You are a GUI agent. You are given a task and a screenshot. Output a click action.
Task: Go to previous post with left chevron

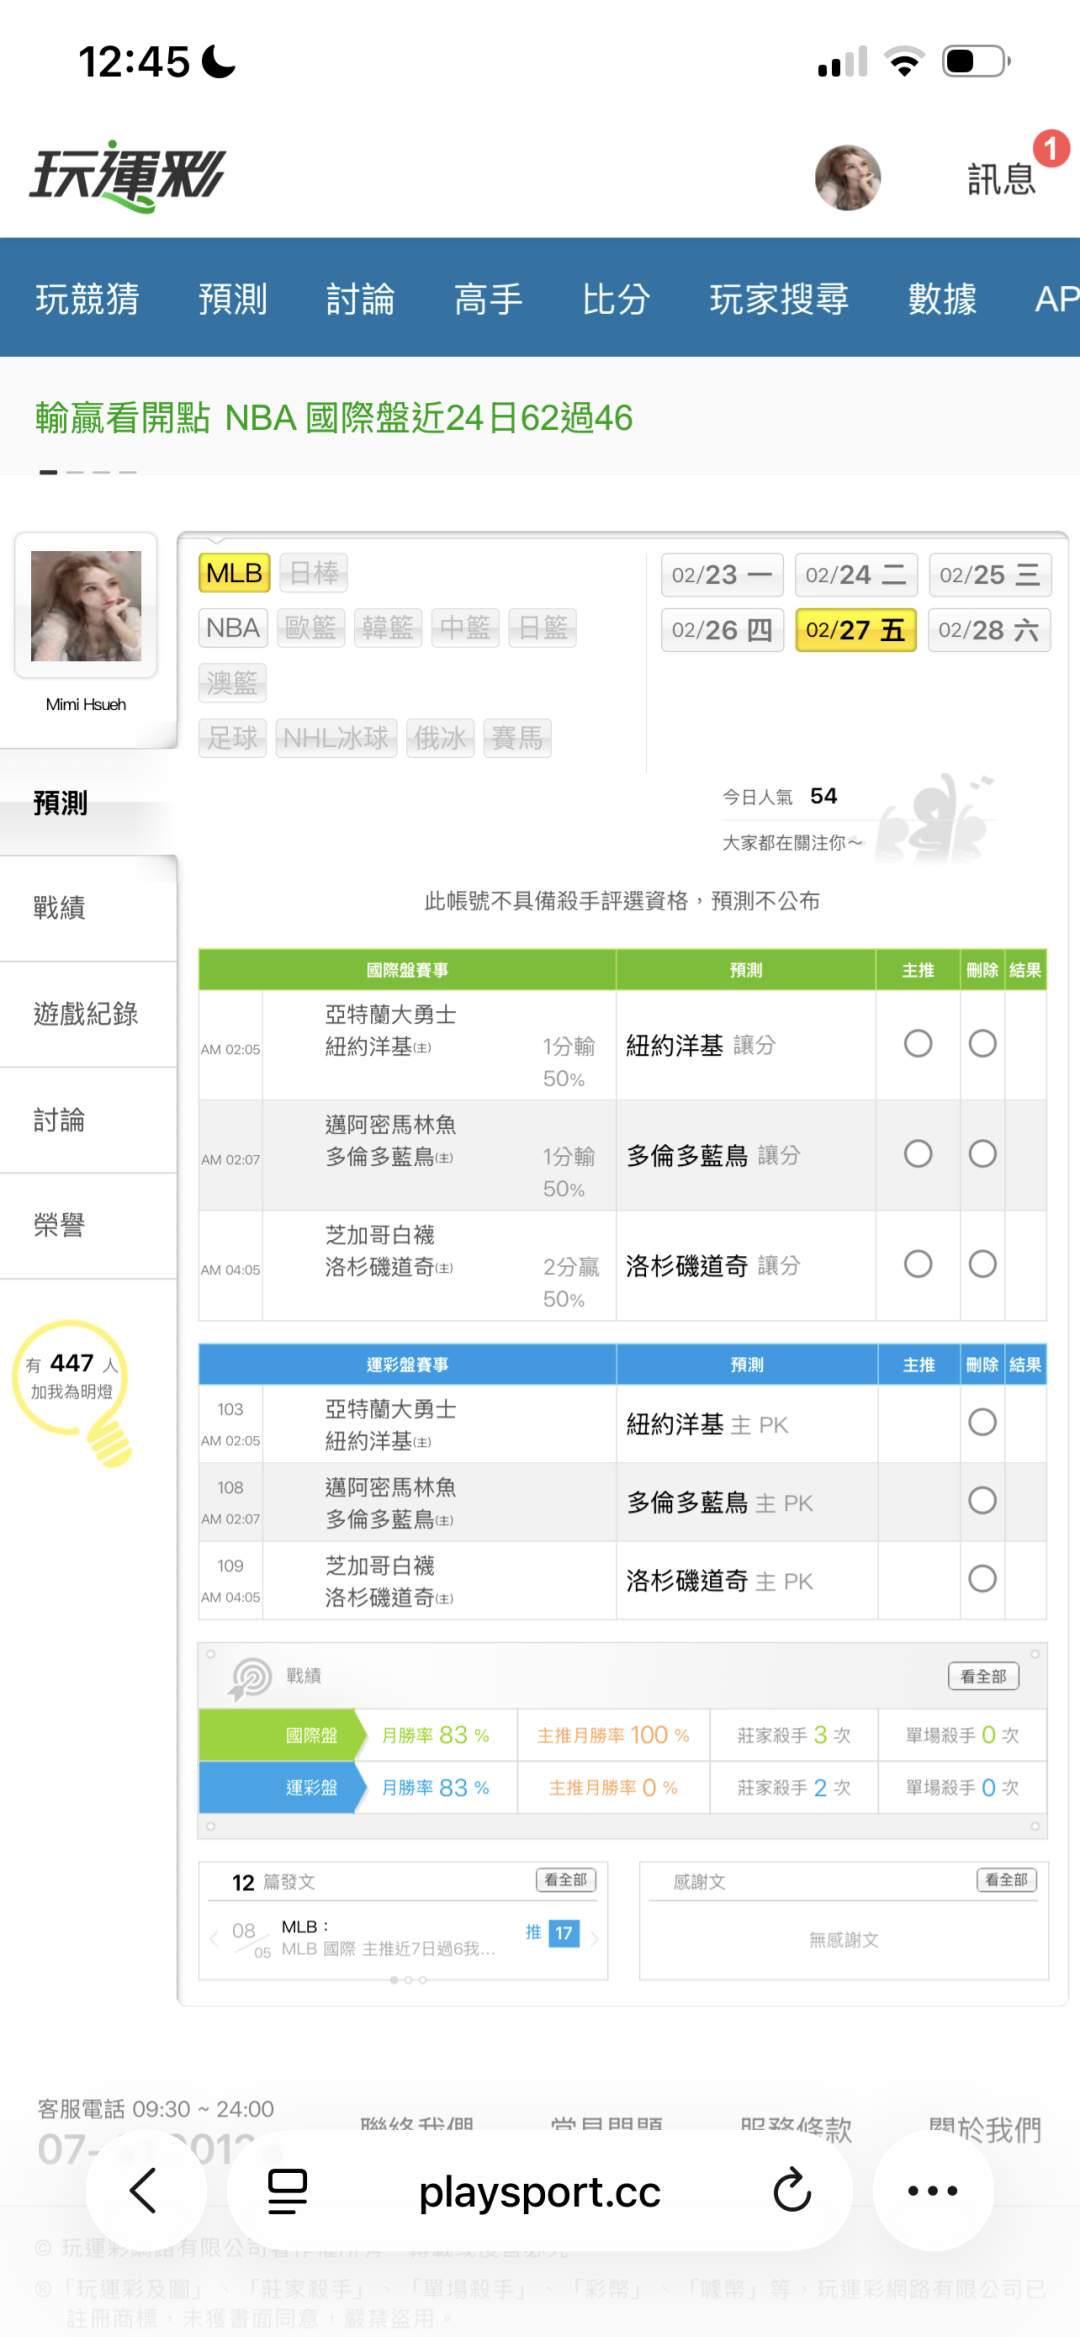(214, 1938)
